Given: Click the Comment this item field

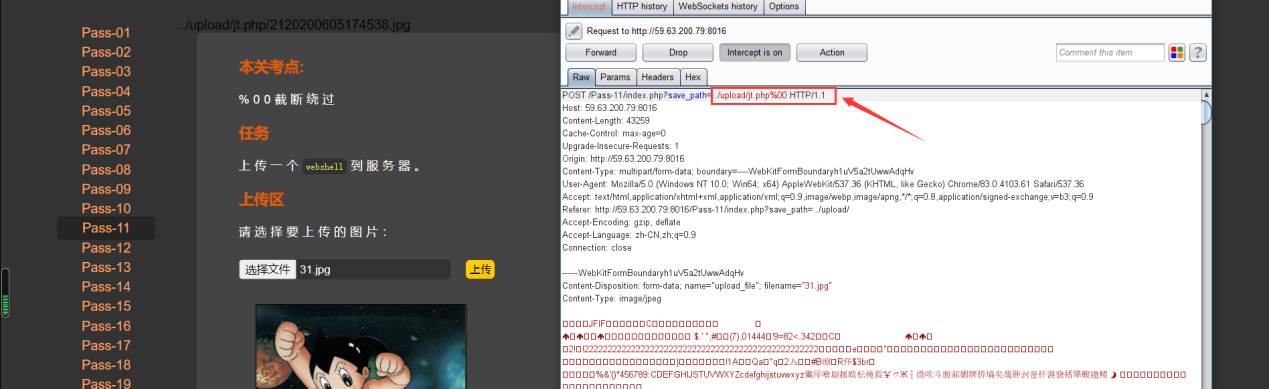Looking at the screenshot, I should coord(1110,52).
